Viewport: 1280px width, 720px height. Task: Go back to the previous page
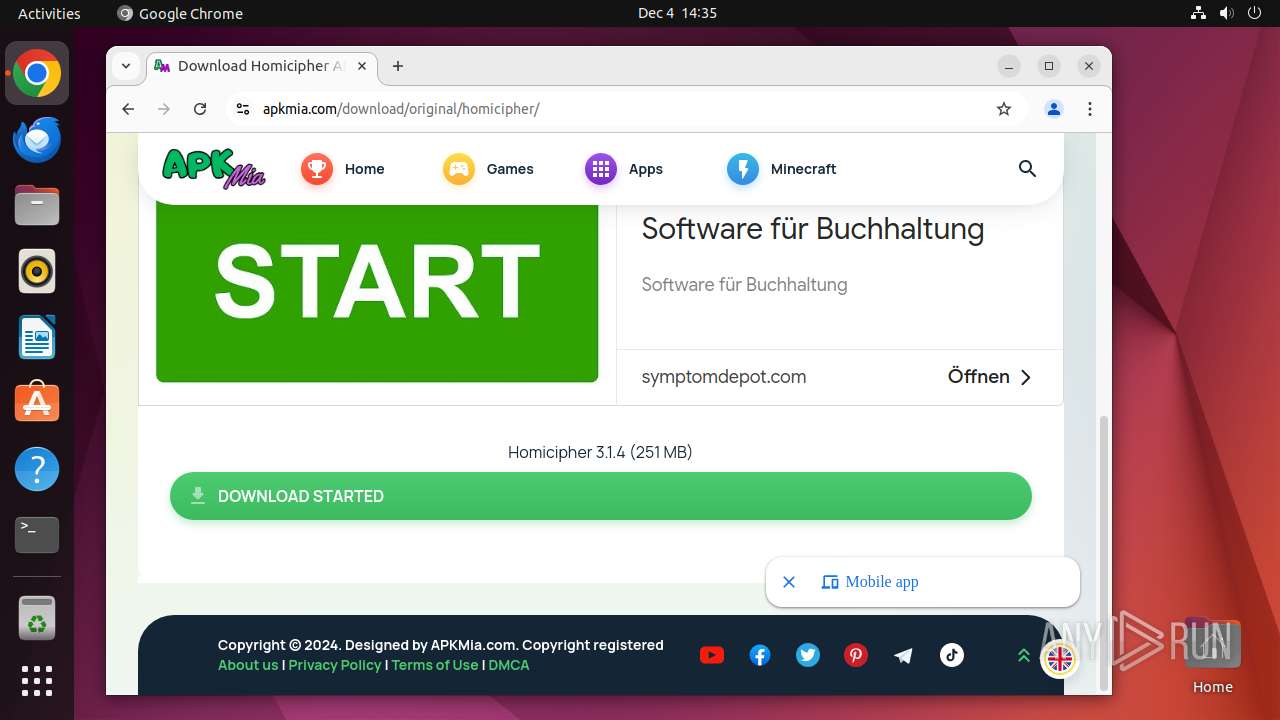click(128, 109)
